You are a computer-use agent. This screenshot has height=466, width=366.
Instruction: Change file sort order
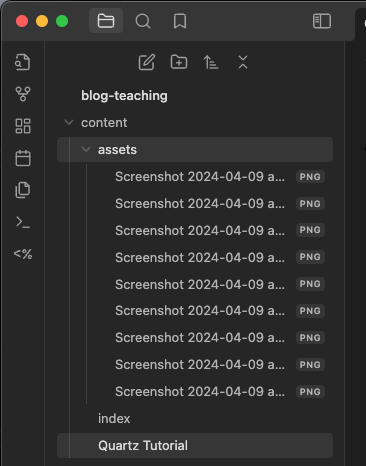pyautogui.click(x=211, y=62)
